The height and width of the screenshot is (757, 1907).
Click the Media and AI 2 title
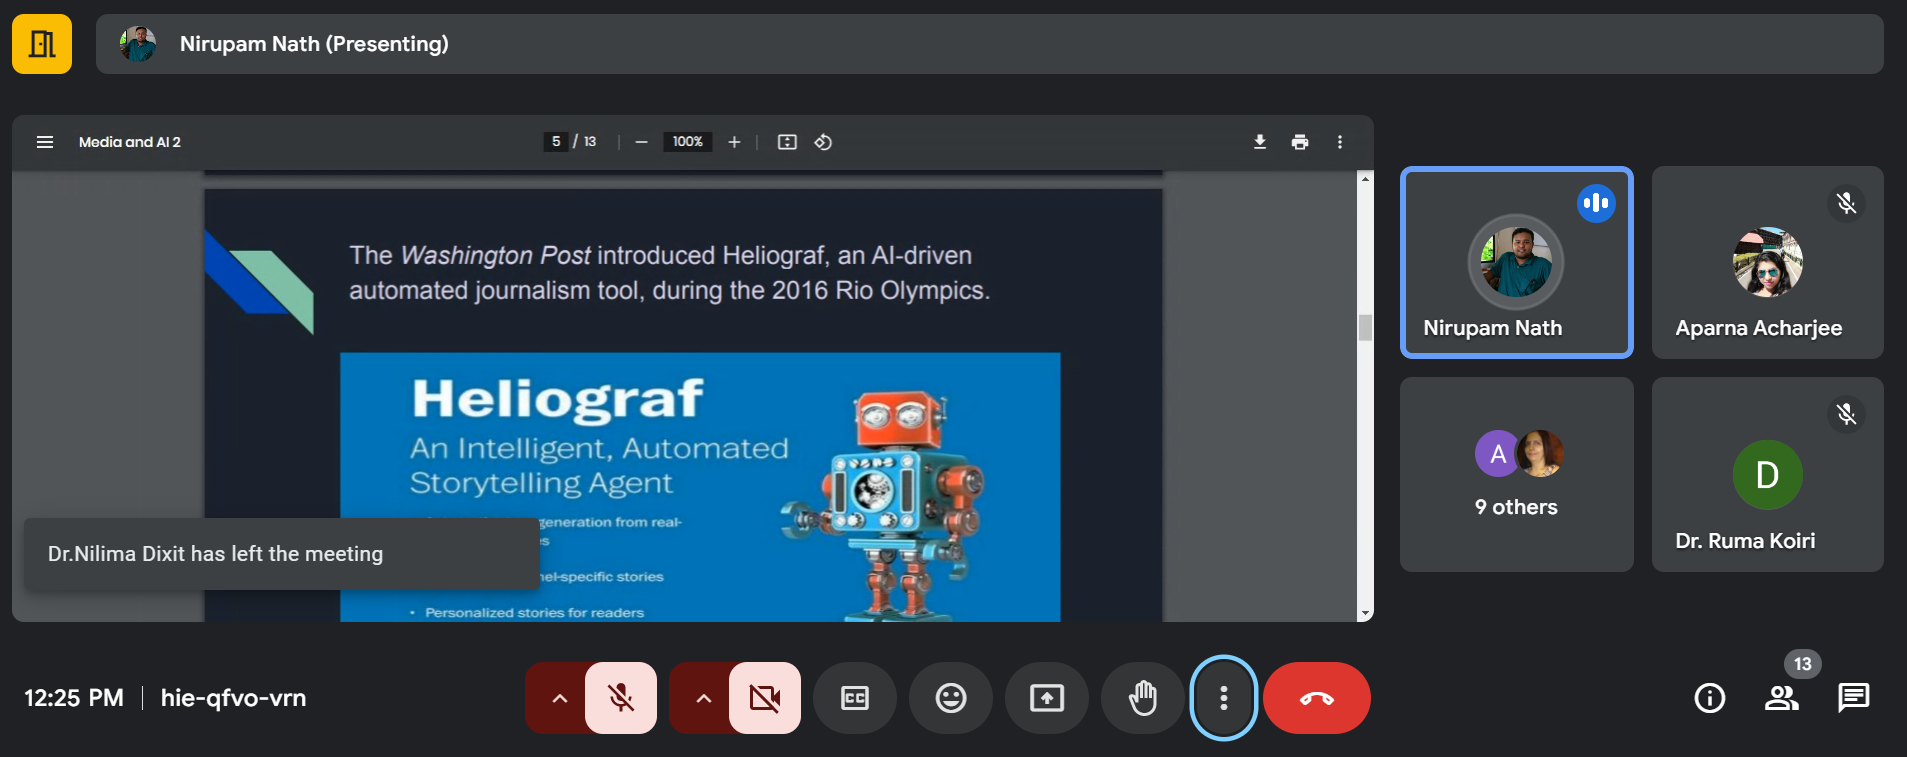click(x=130, y=142)
